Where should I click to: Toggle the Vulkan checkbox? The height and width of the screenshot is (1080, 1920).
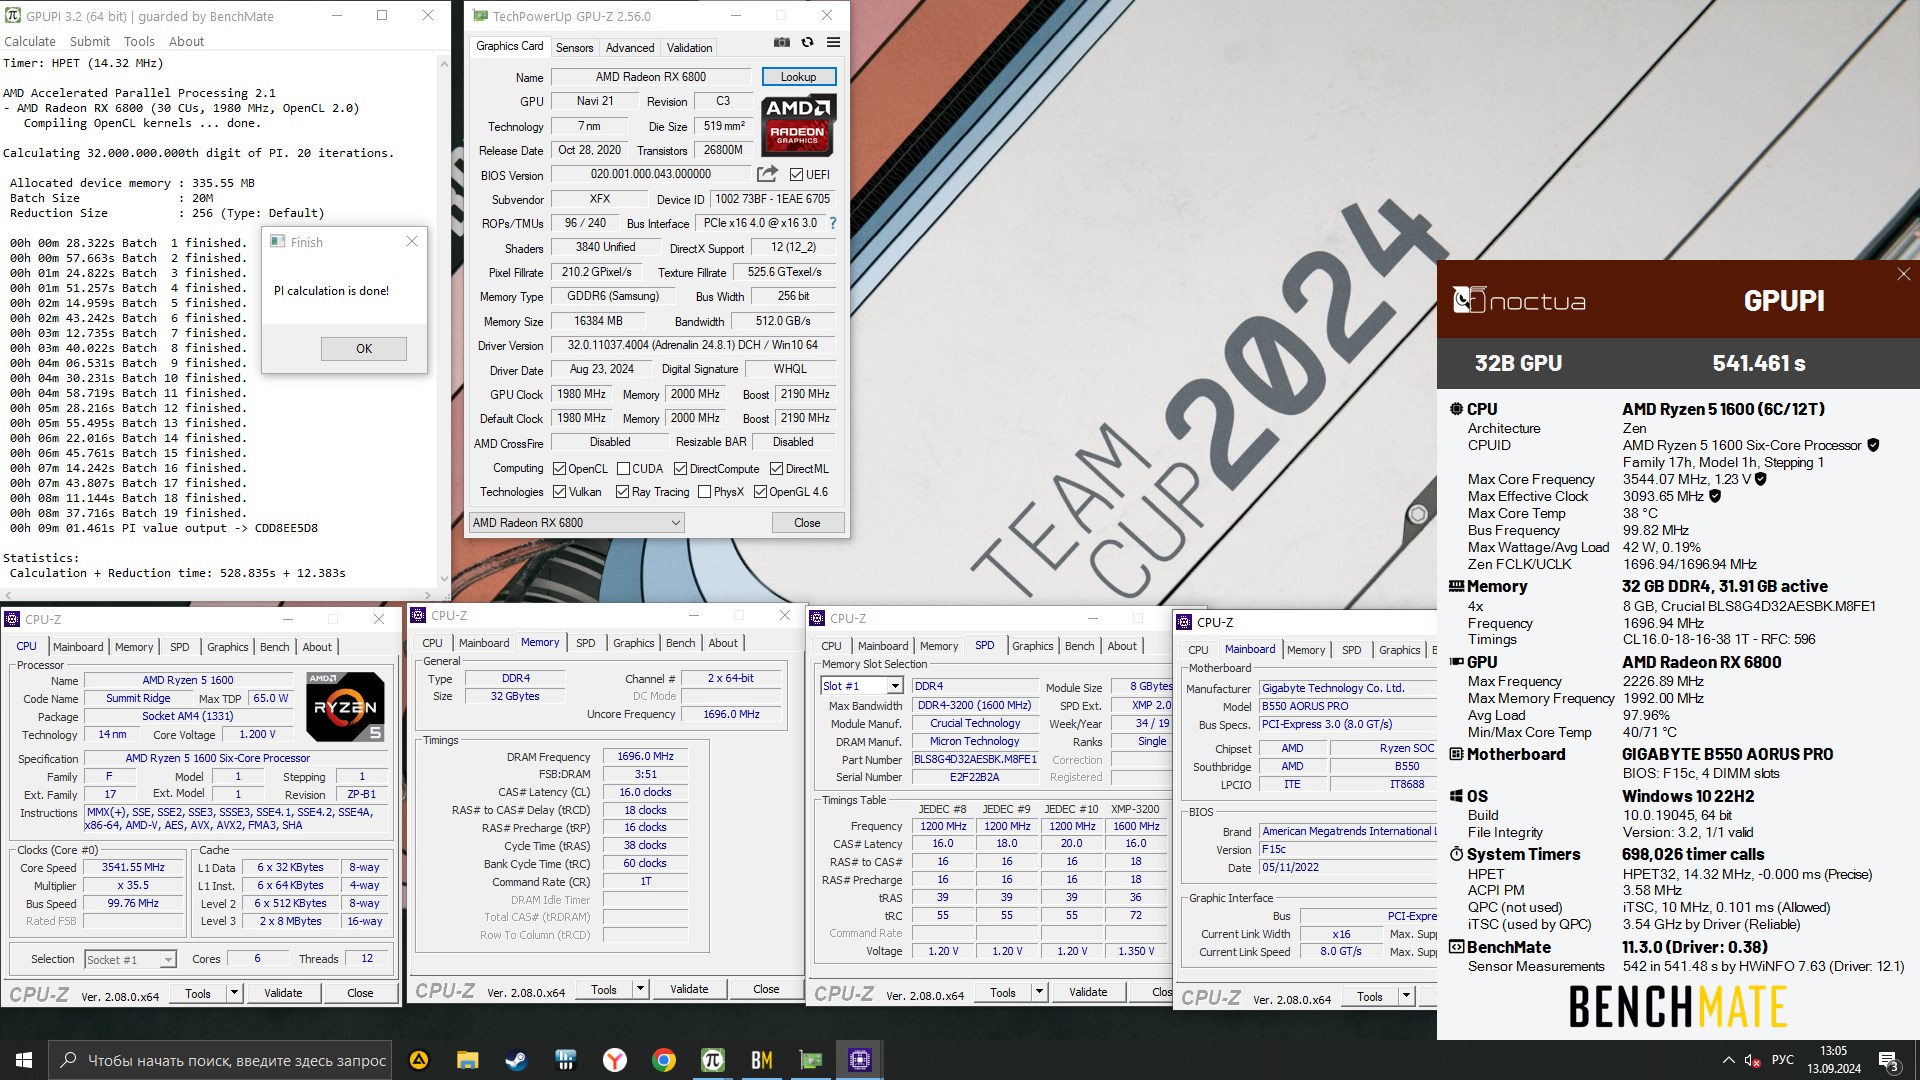[558, 491]
